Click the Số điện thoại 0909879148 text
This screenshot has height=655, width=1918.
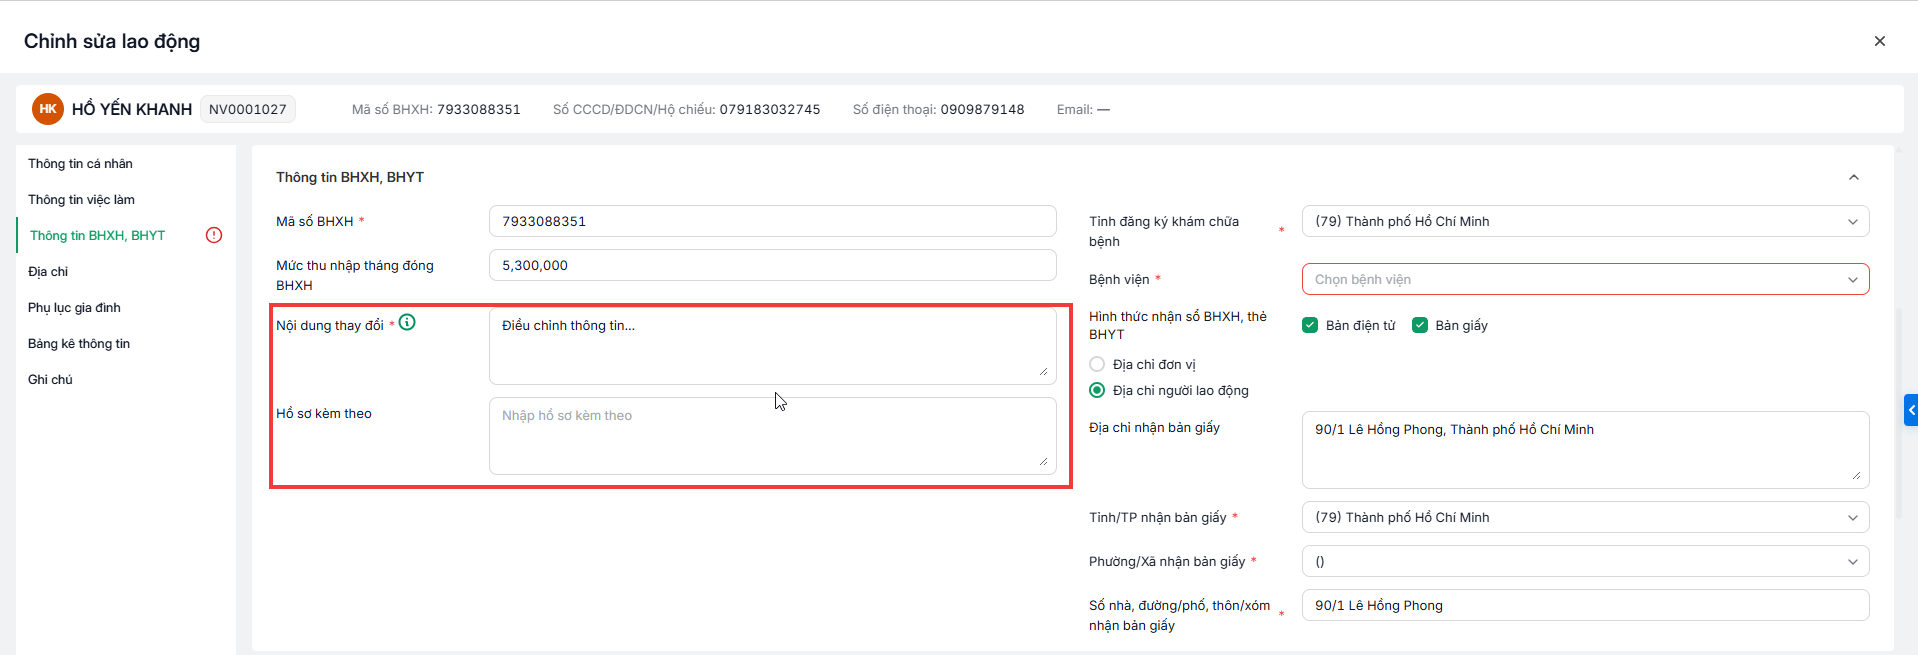(x=938, y=109)
